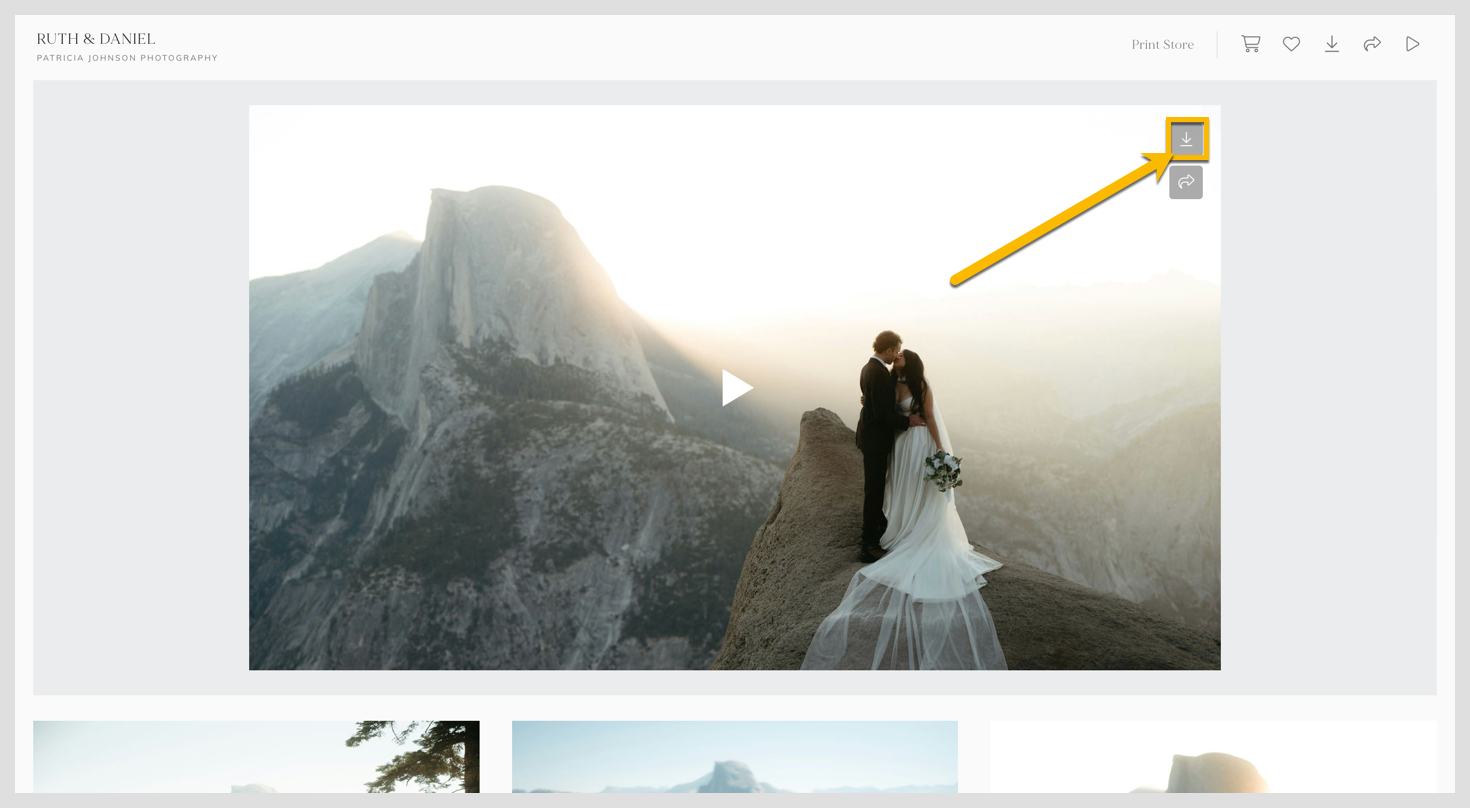Play the wedding video
Screen dimensions: 1470x808
tap(737, 388)
